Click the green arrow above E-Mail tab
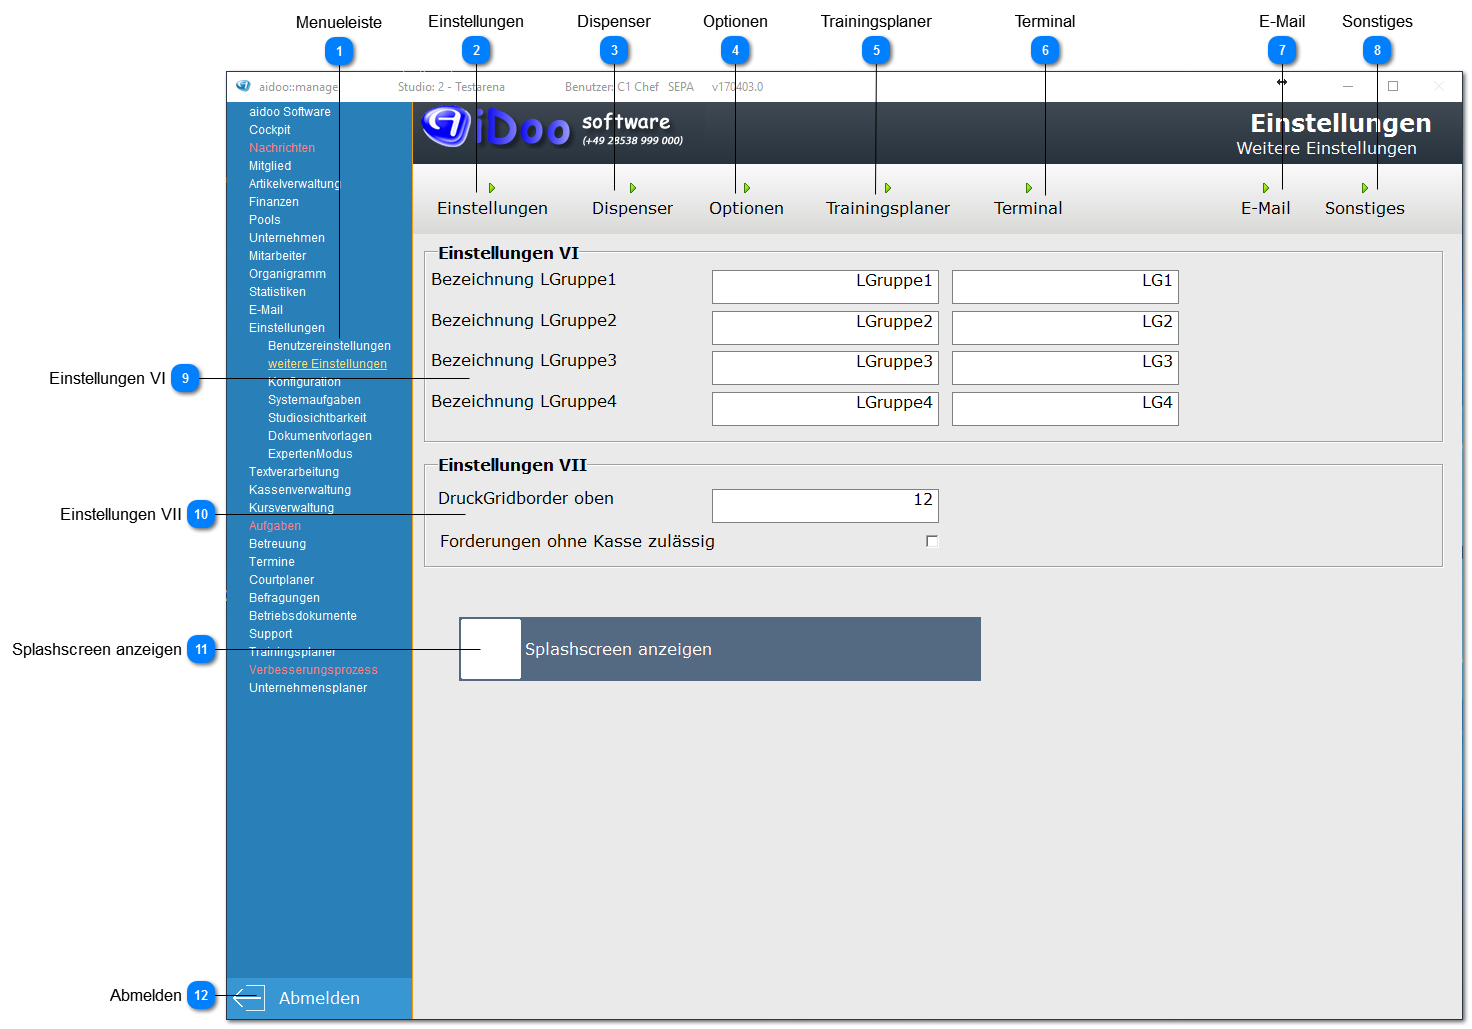Viewport: 1472px width, 1029px height. (1266, 188)
